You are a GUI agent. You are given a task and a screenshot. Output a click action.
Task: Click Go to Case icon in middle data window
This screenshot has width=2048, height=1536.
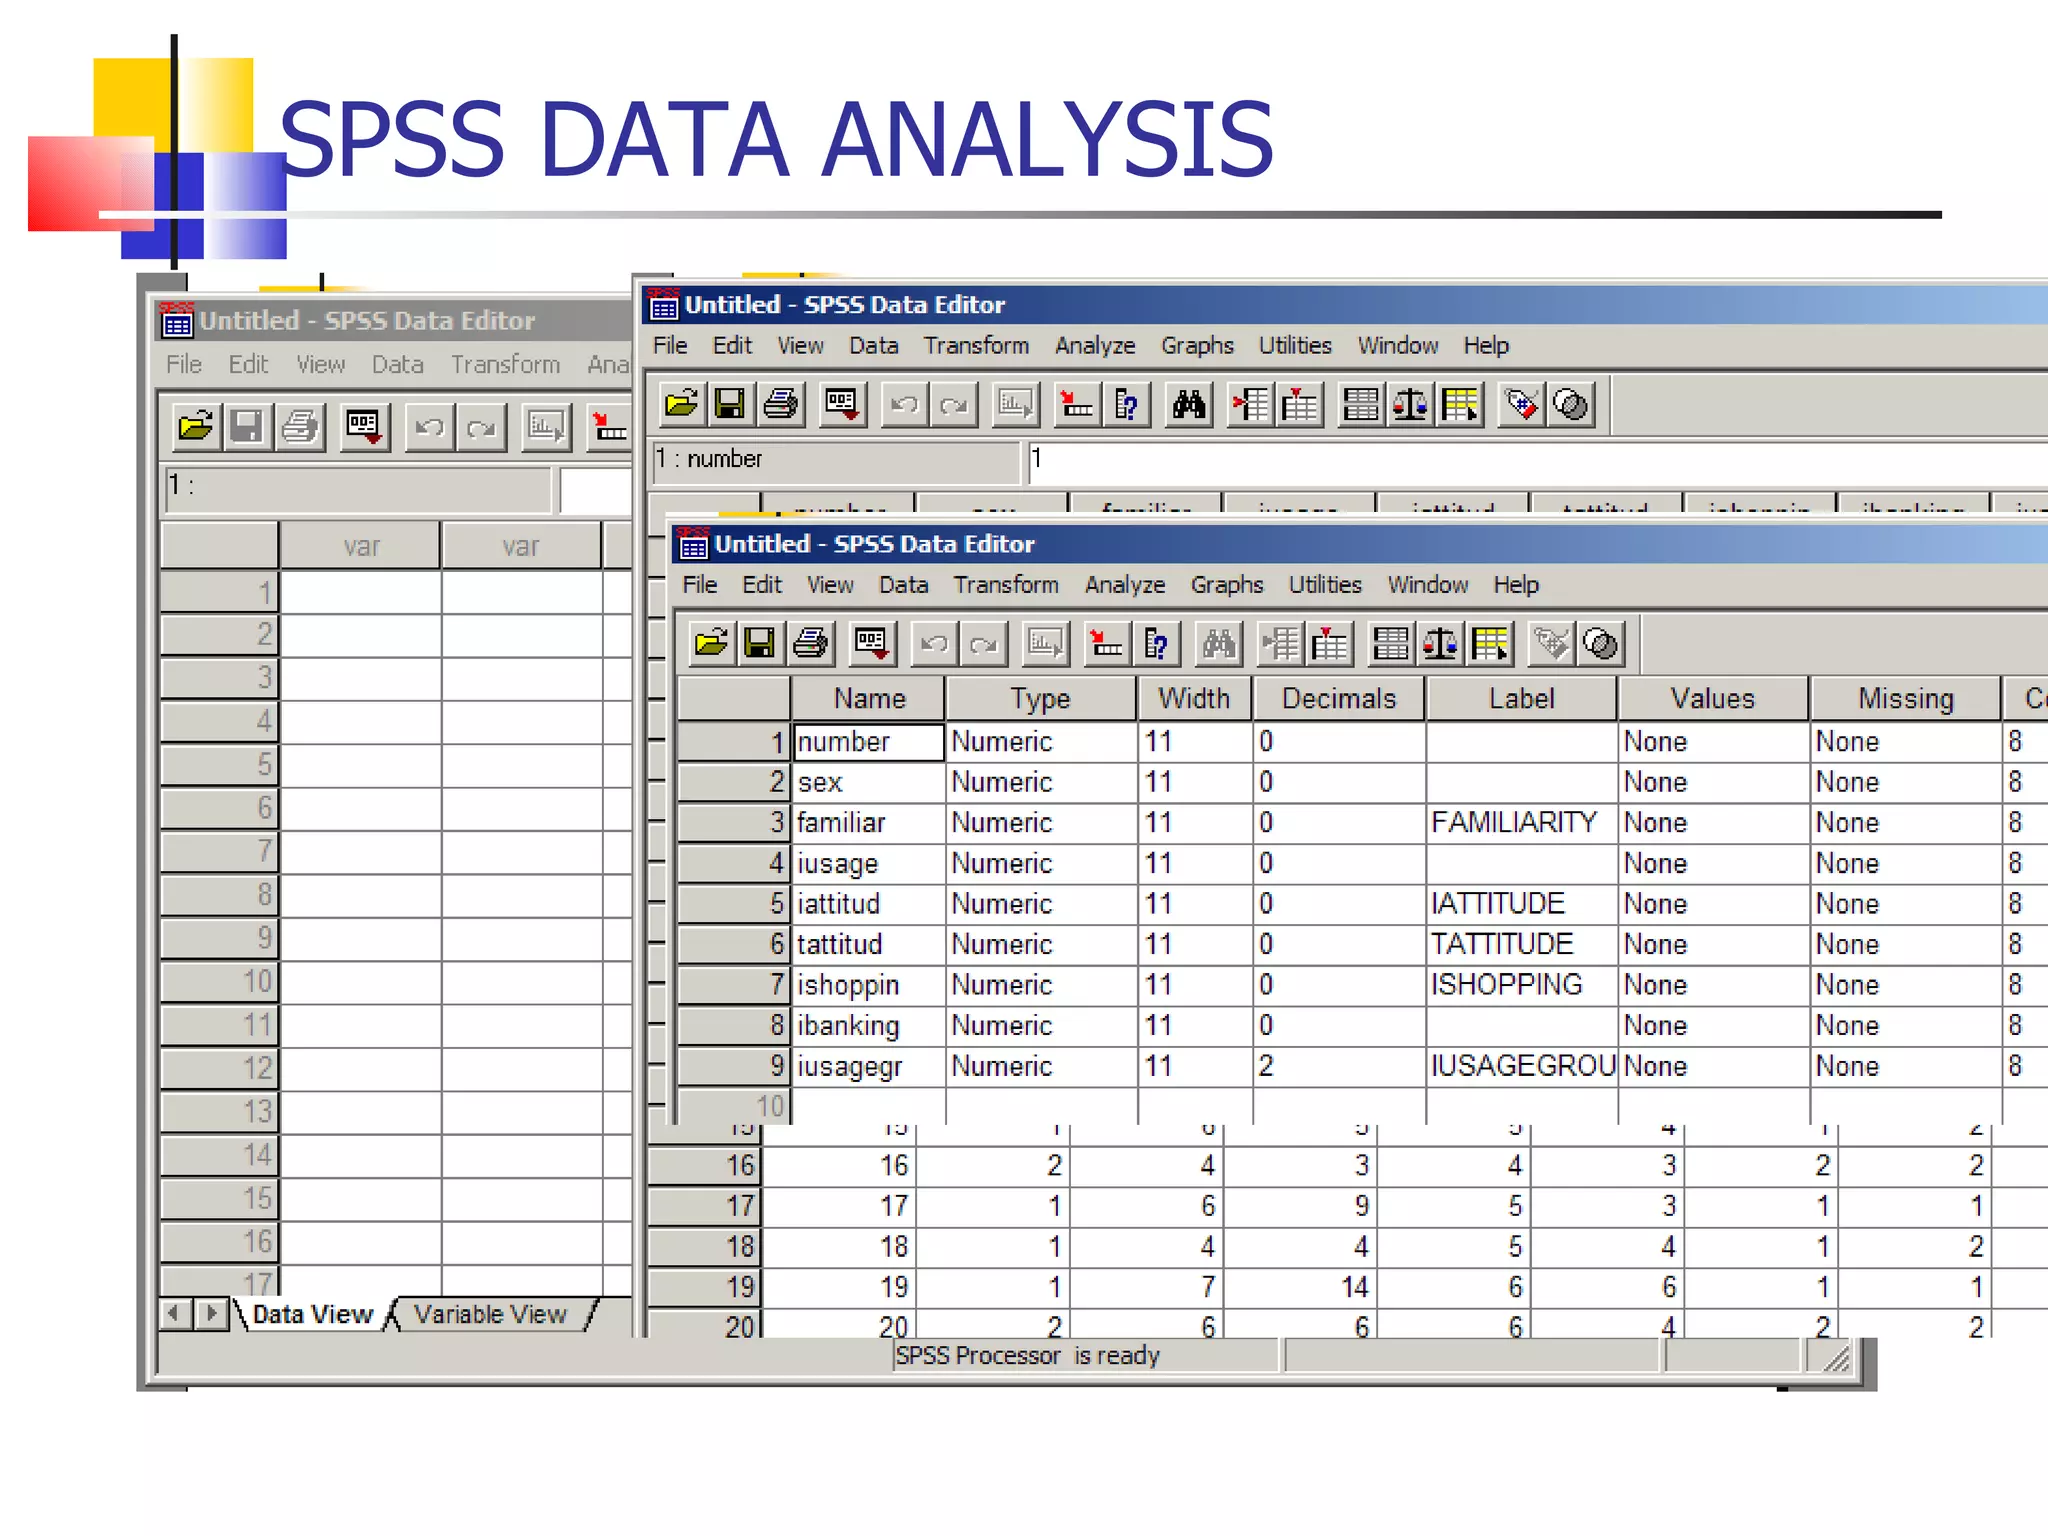click(1076, 404)
